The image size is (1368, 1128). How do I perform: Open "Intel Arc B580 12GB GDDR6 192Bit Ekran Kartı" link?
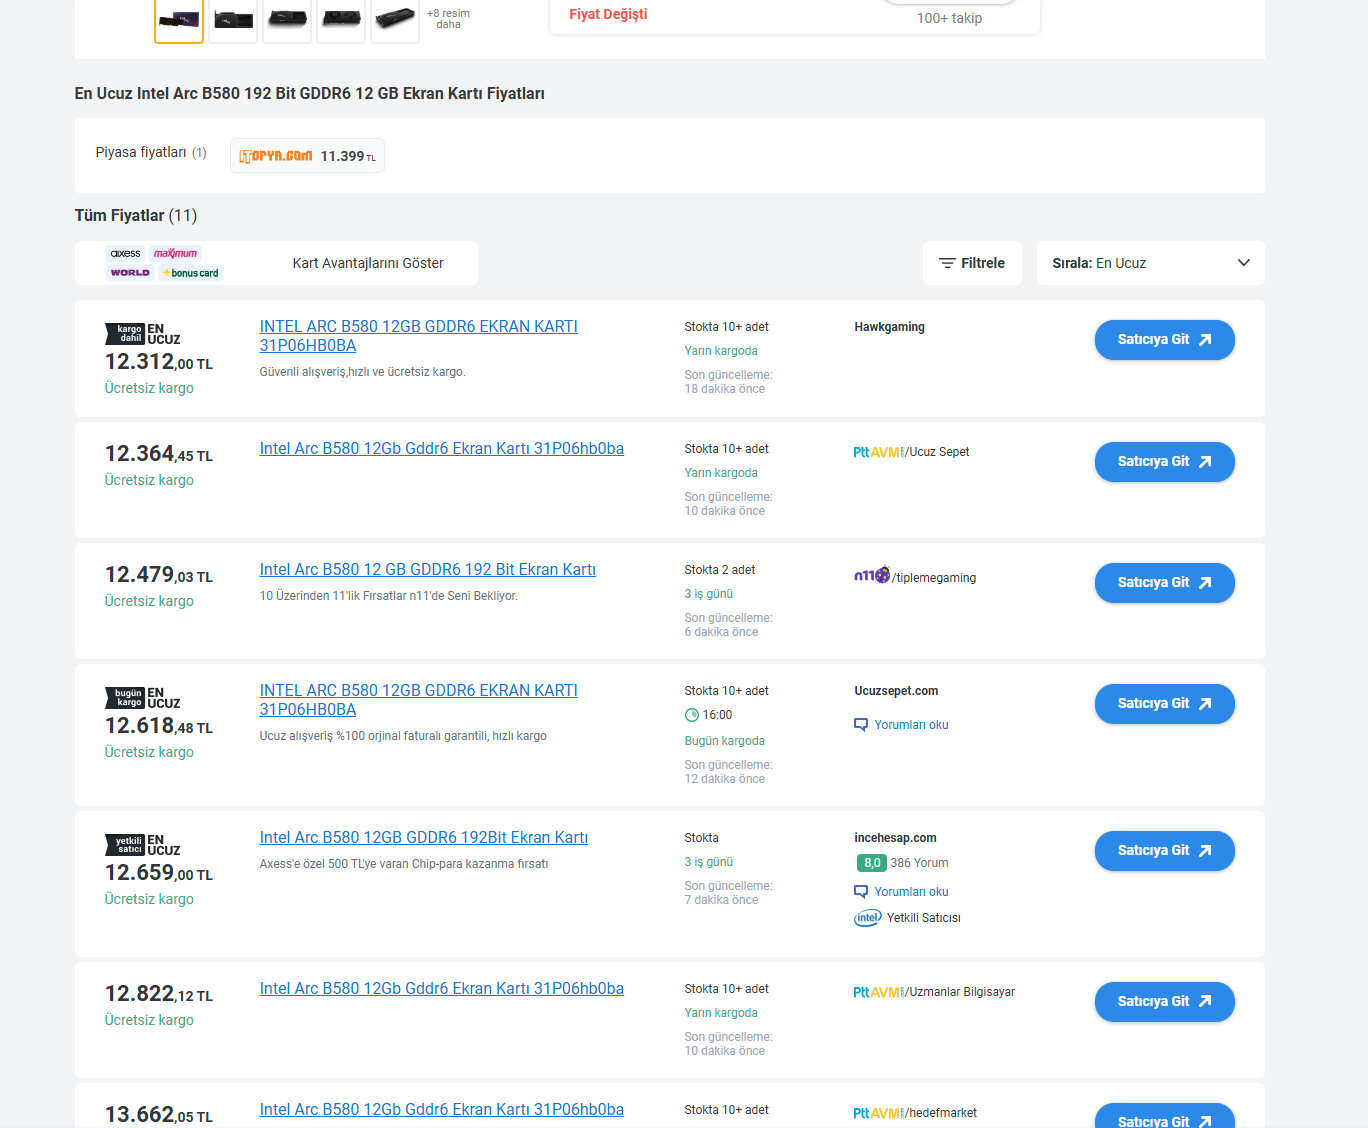[x=424, y=838]
